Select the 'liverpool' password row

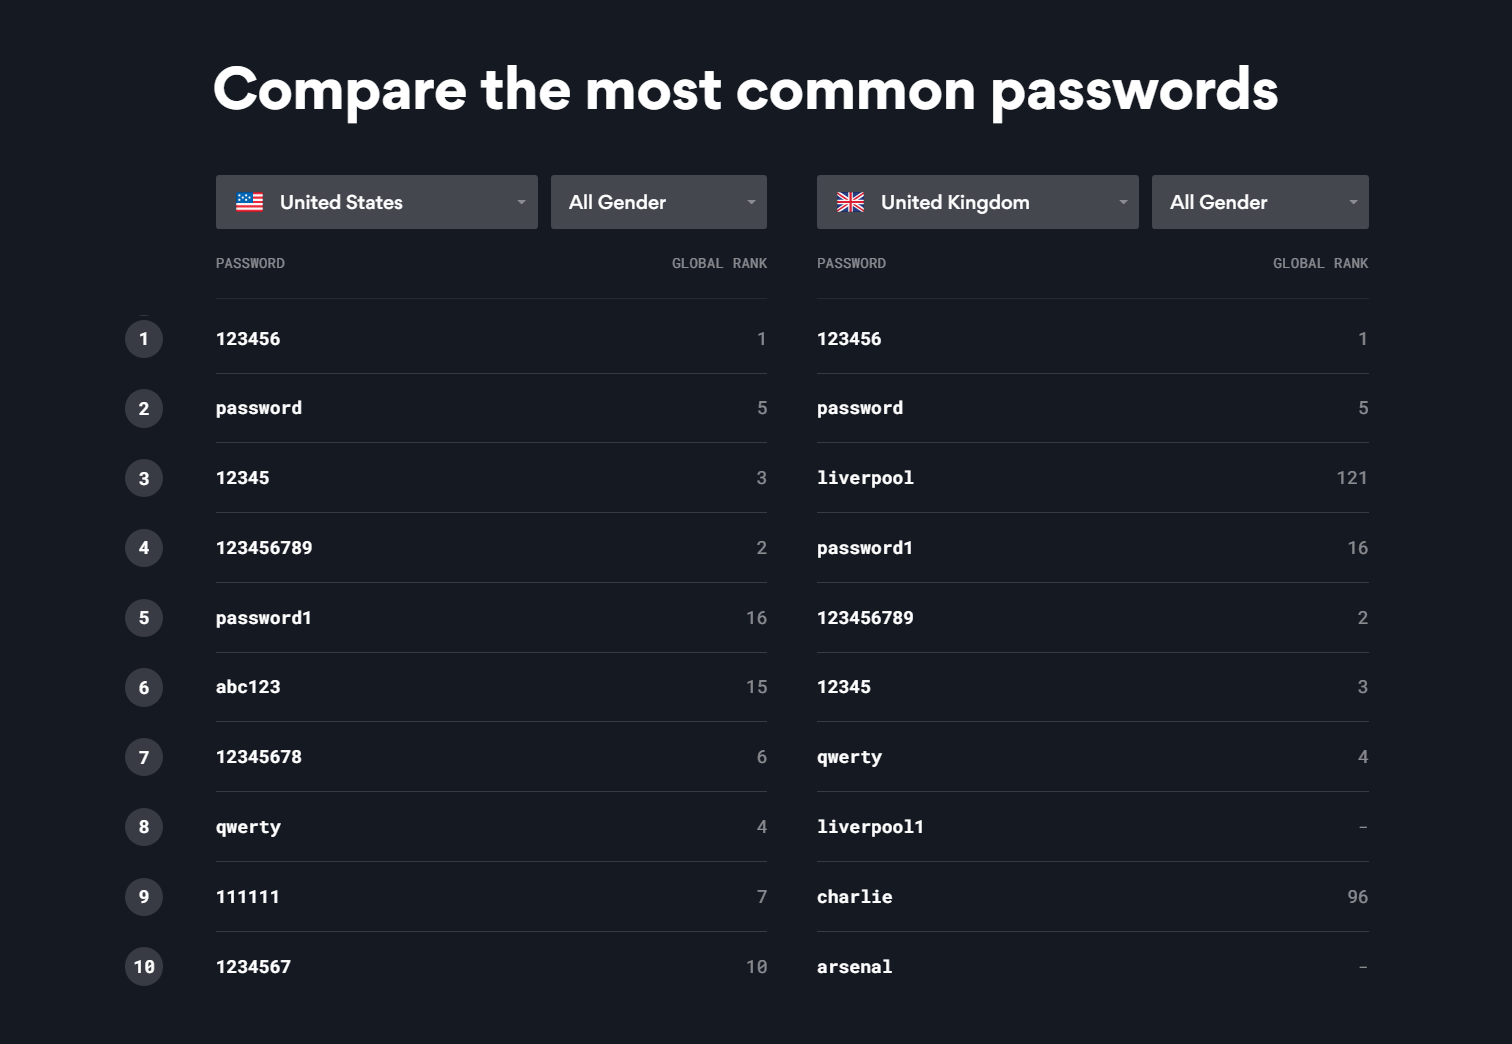pos(1093,478)
